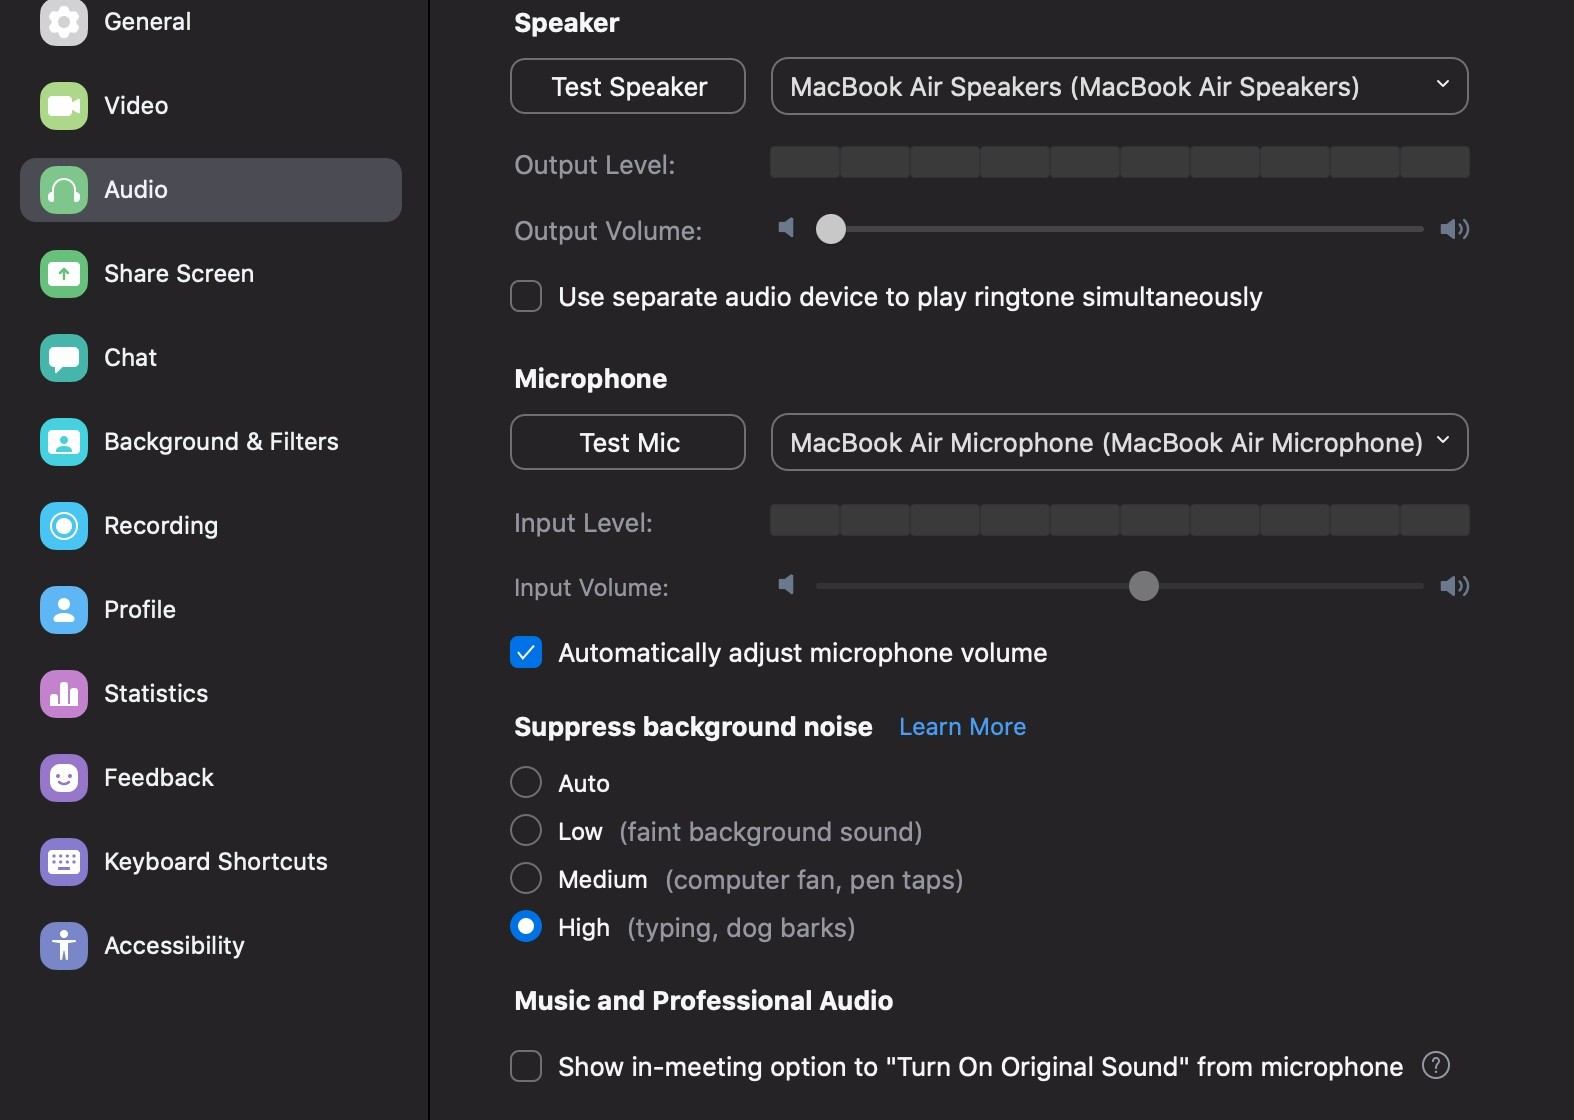Image resolution: width=1574 pixels, height=1120 pixels.
Task: Click the Input Volume slider handle
Action: tap(1143, 586)
